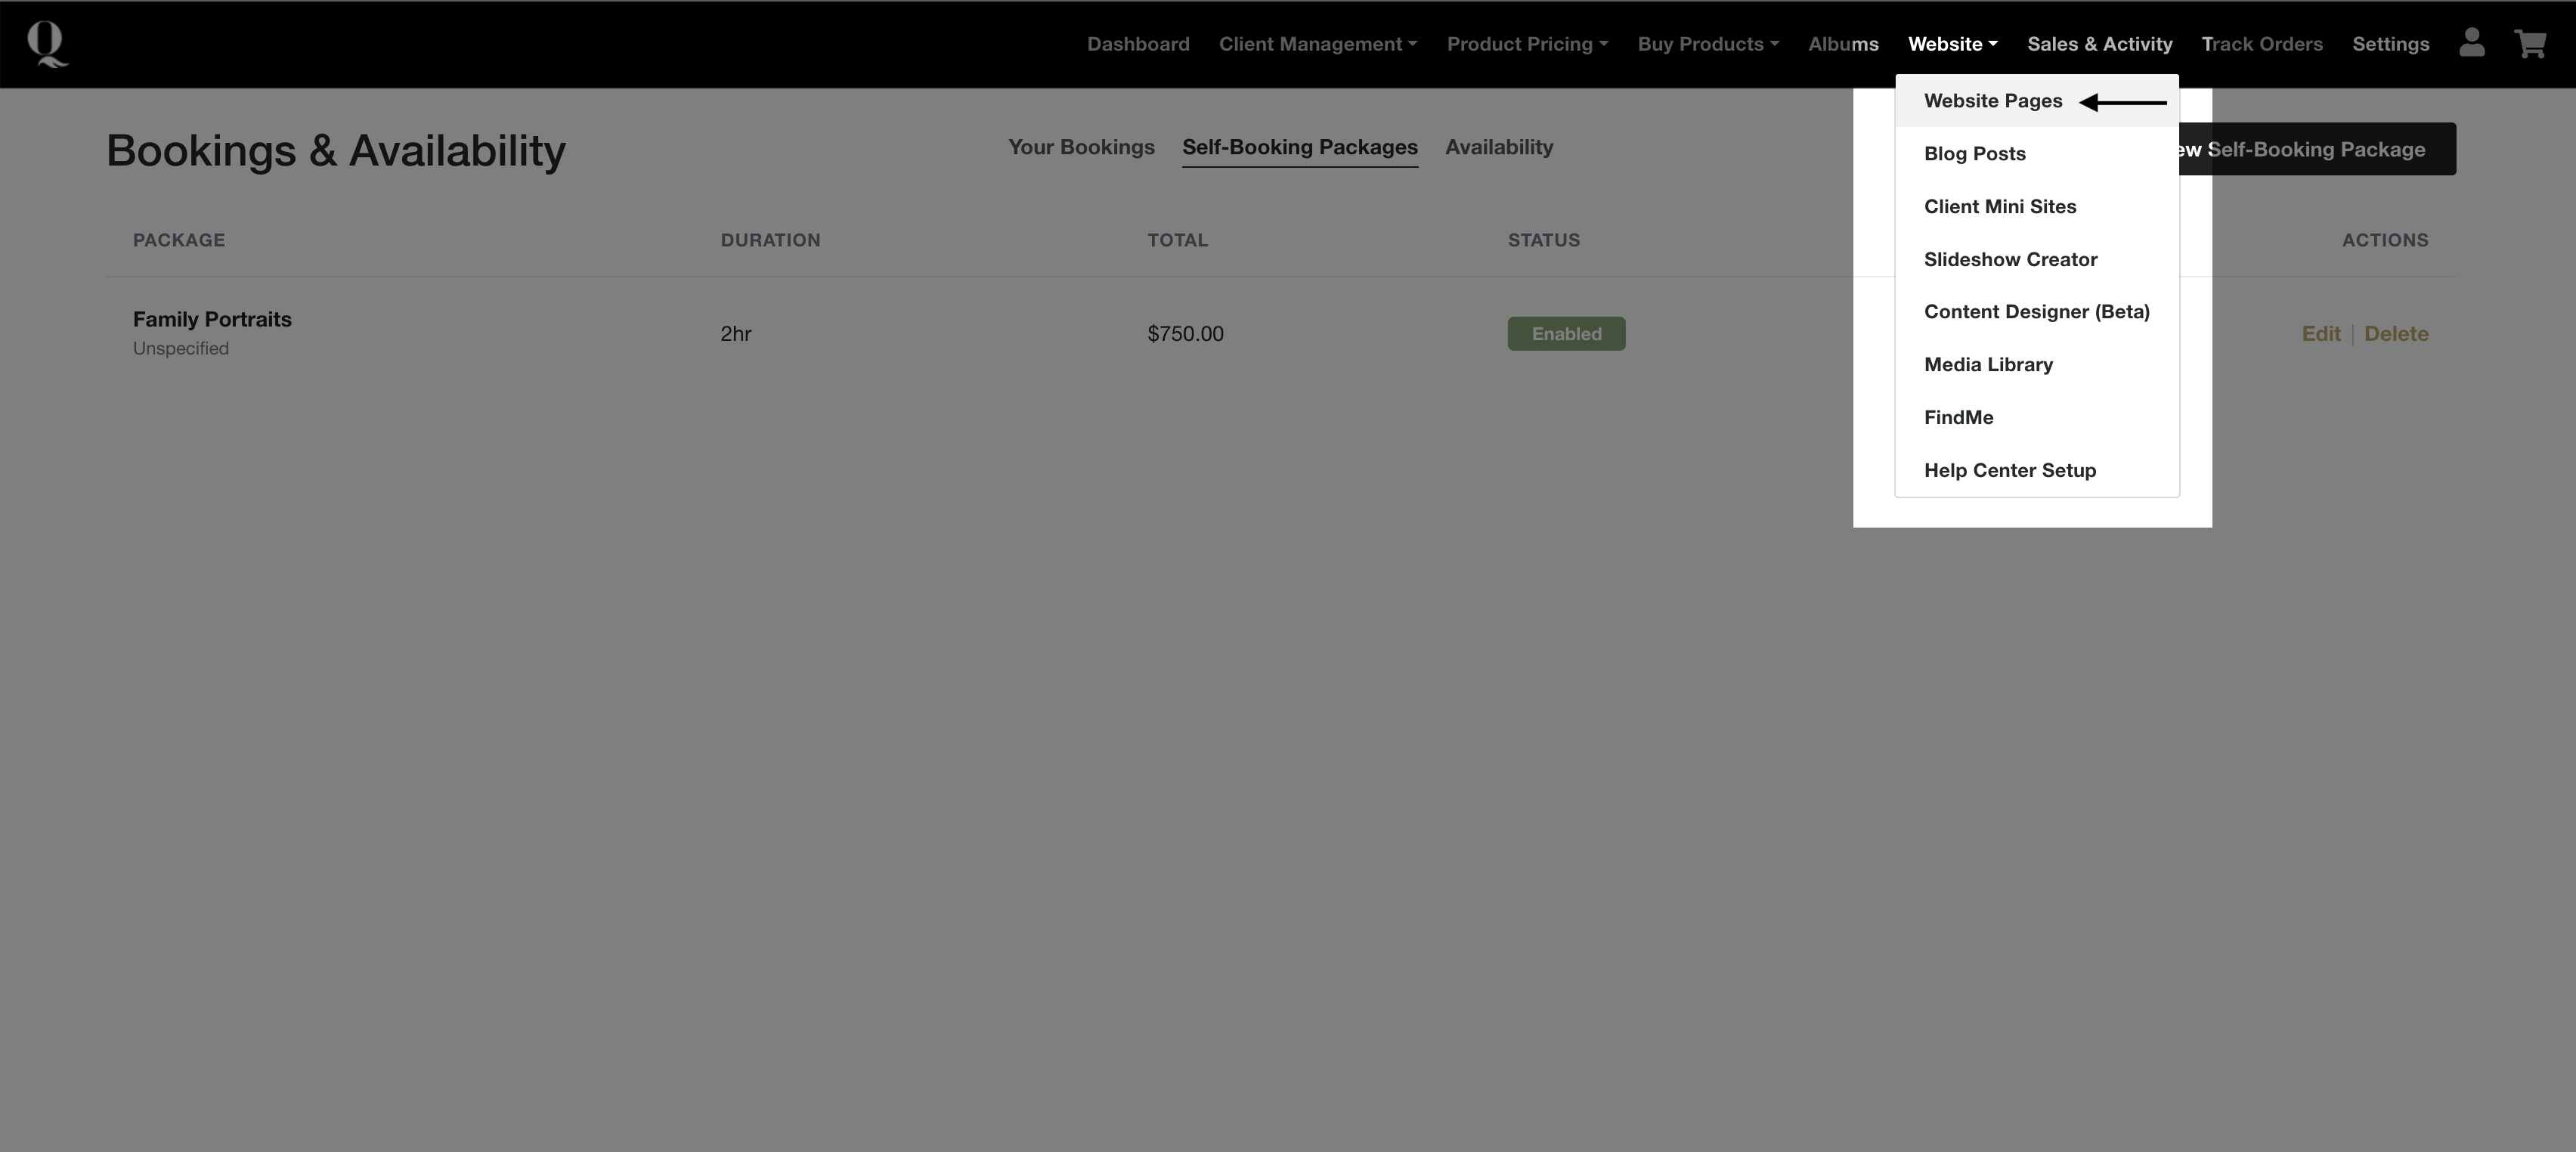Open Content Designer (Beta) option
This screenshot has width=2576, height=1152.
(x=2036, y=312)
